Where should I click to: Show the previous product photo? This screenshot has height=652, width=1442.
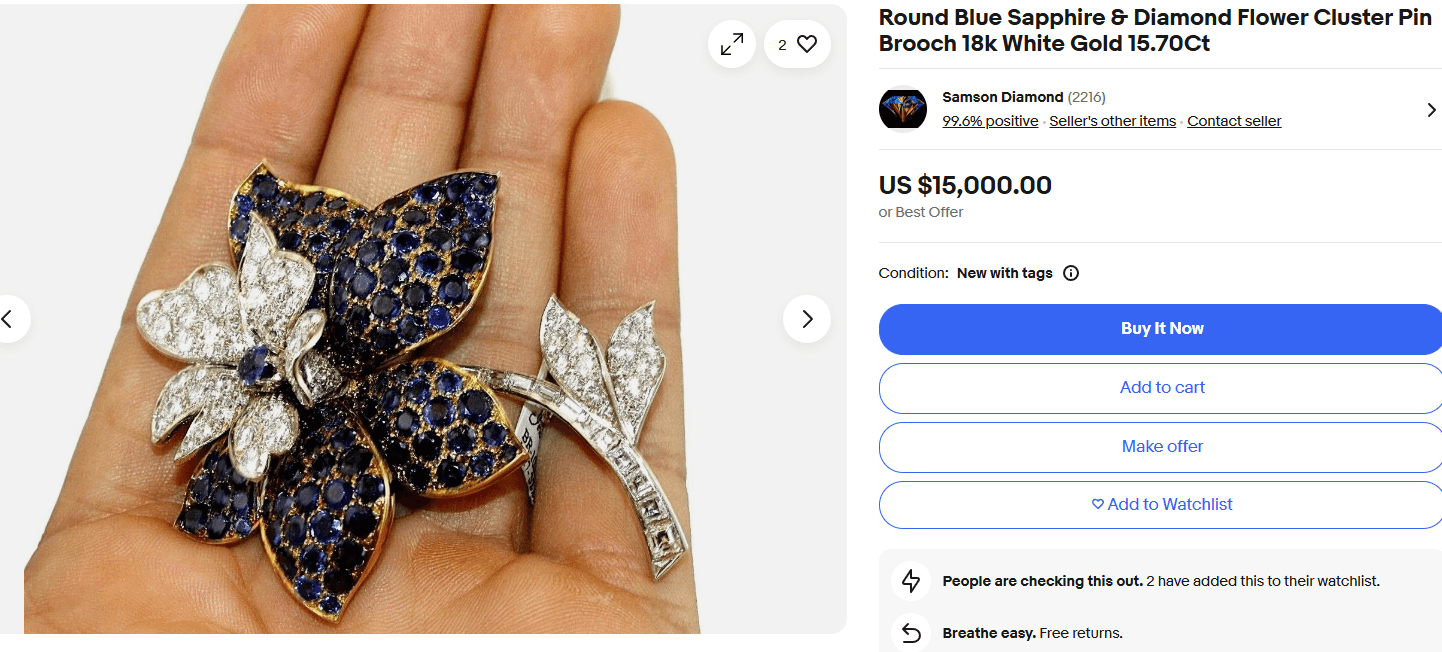(7, 318)
